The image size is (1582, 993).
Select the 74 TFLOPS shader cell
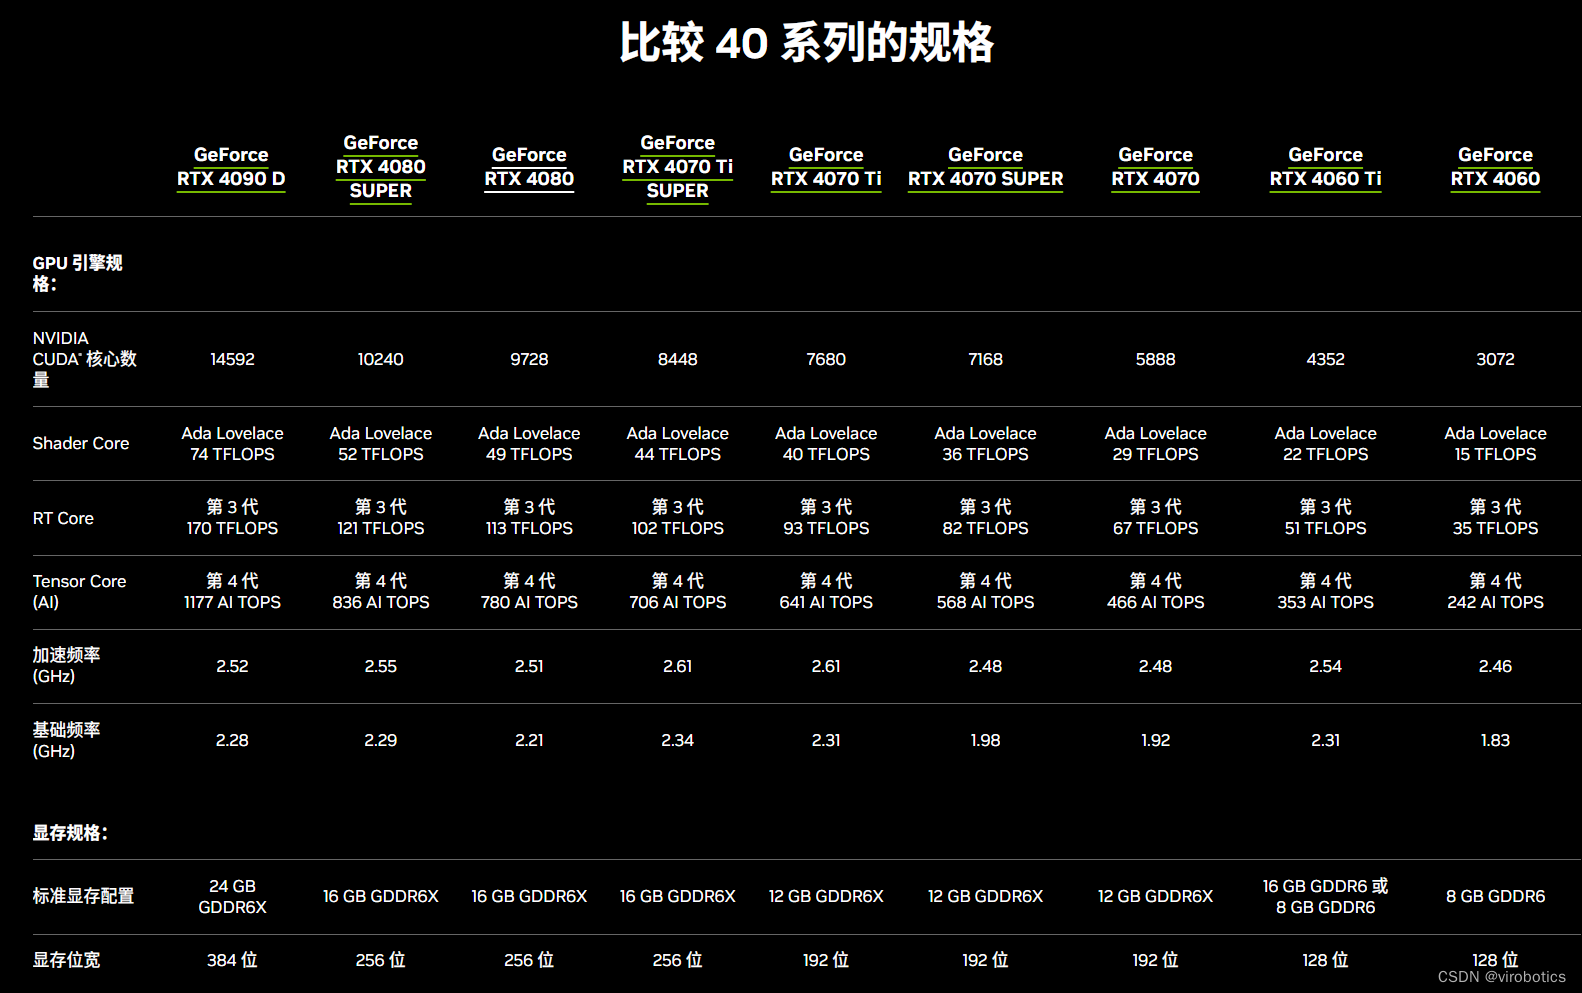(232, 444)
